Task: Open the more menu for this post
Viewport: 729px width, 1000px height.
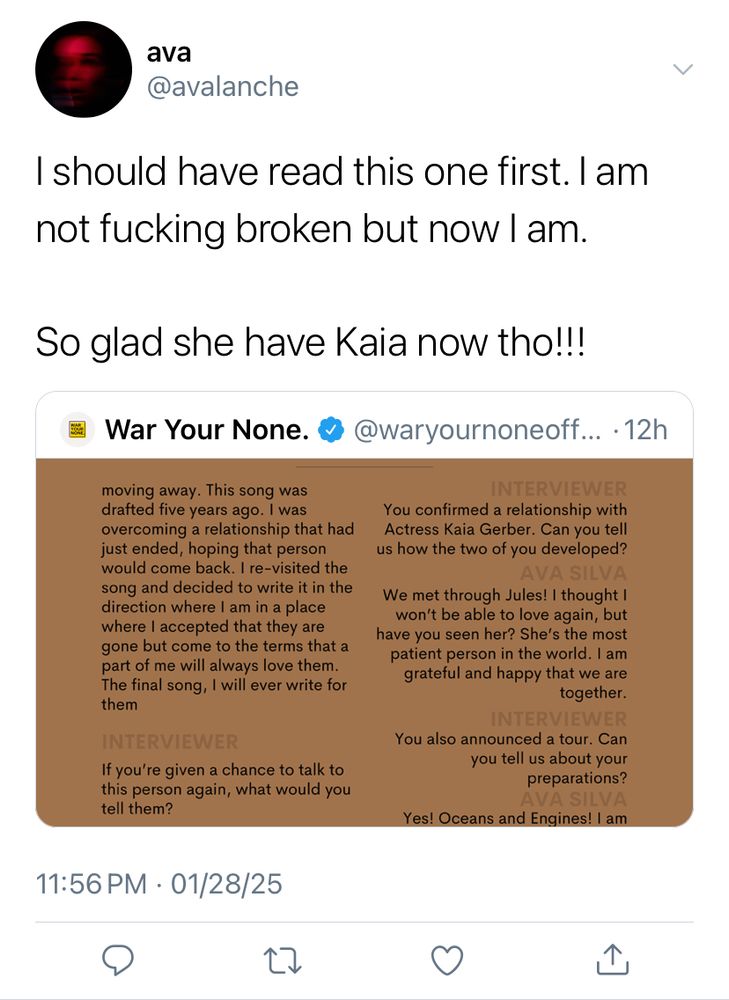Action: pos(682,70)
